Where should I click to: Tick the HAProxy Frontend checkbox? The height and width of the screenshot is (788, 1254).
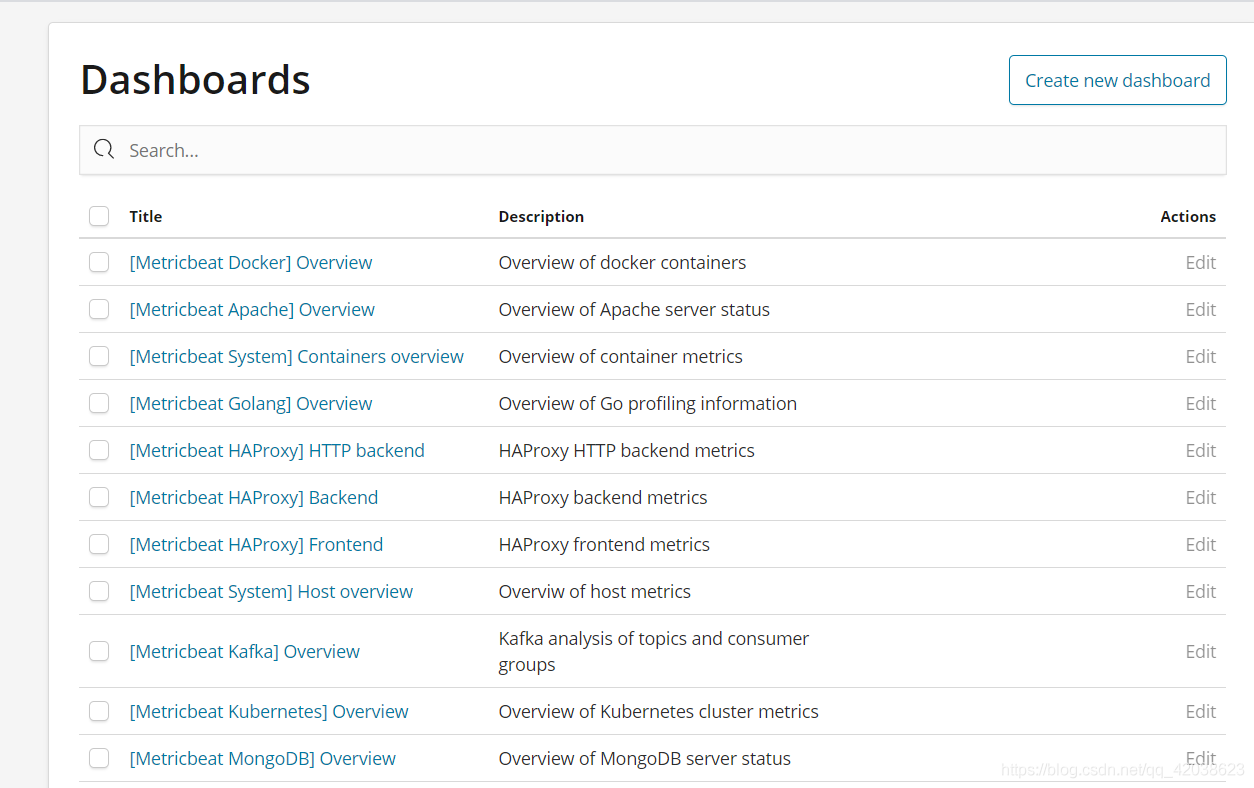coord(99,544)
